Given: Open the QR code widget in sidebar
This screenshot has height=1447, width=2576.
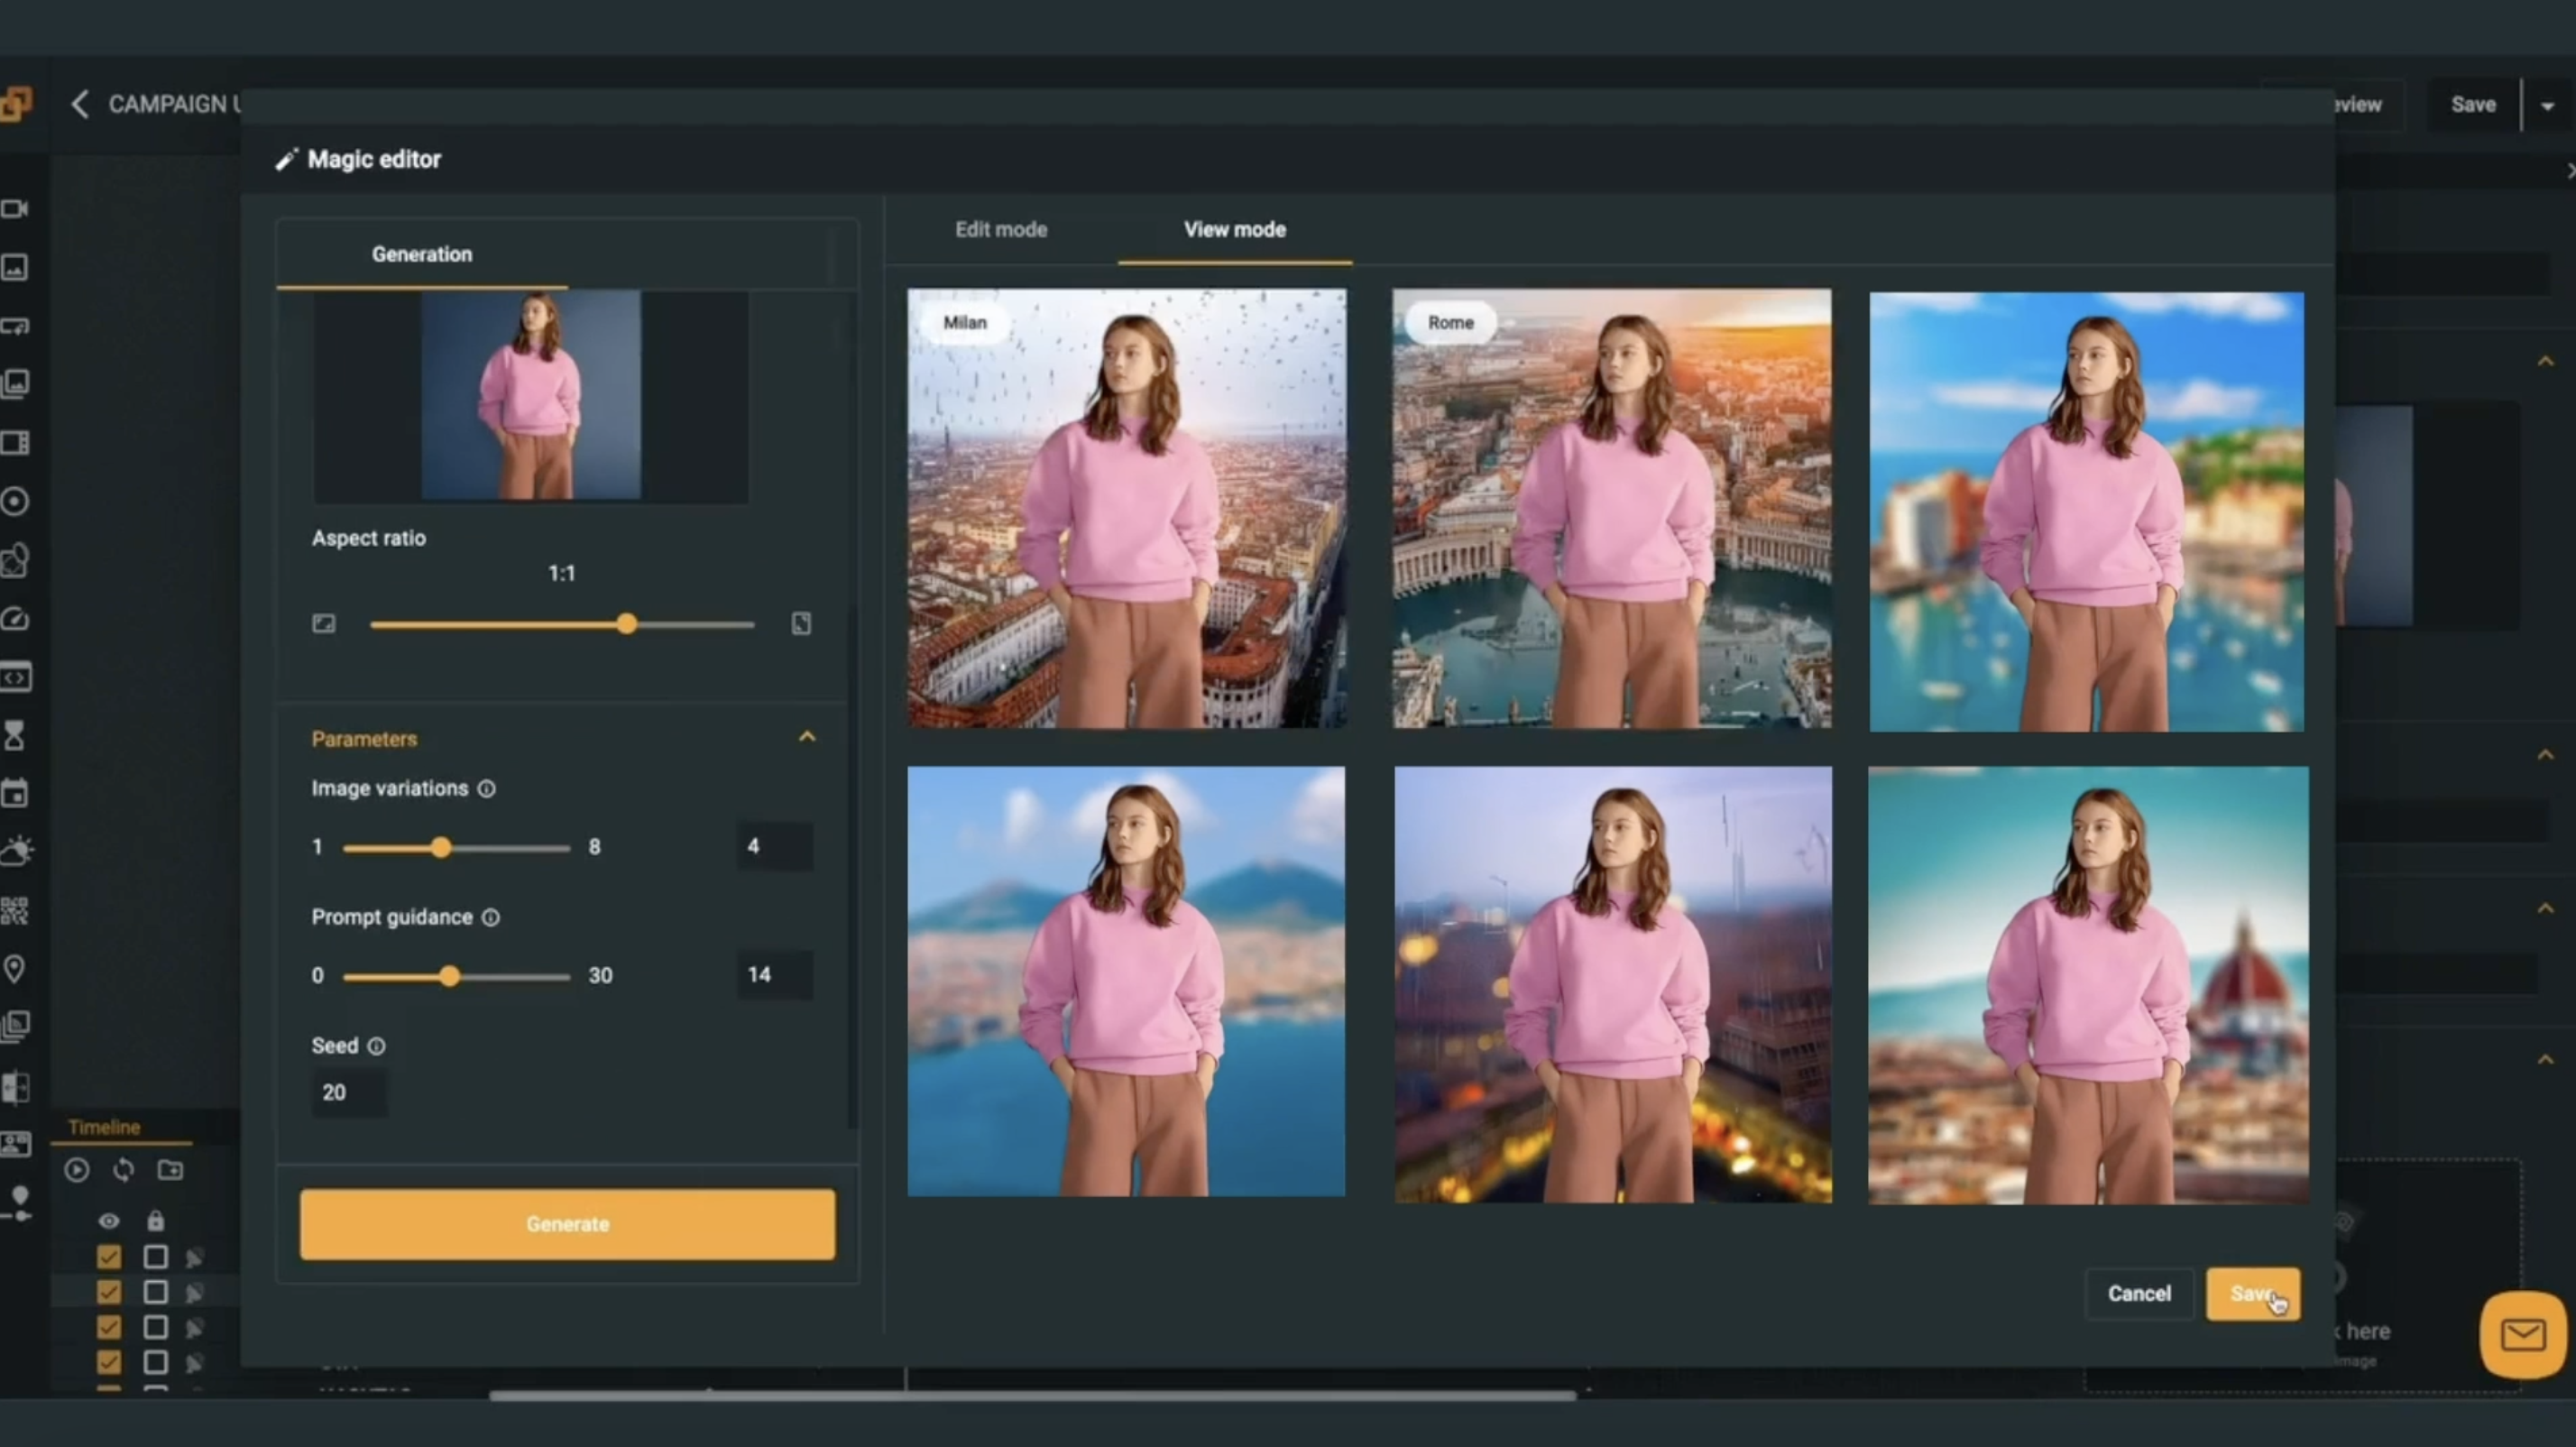Looking at the screenshot, I should [x=14, y=910].
